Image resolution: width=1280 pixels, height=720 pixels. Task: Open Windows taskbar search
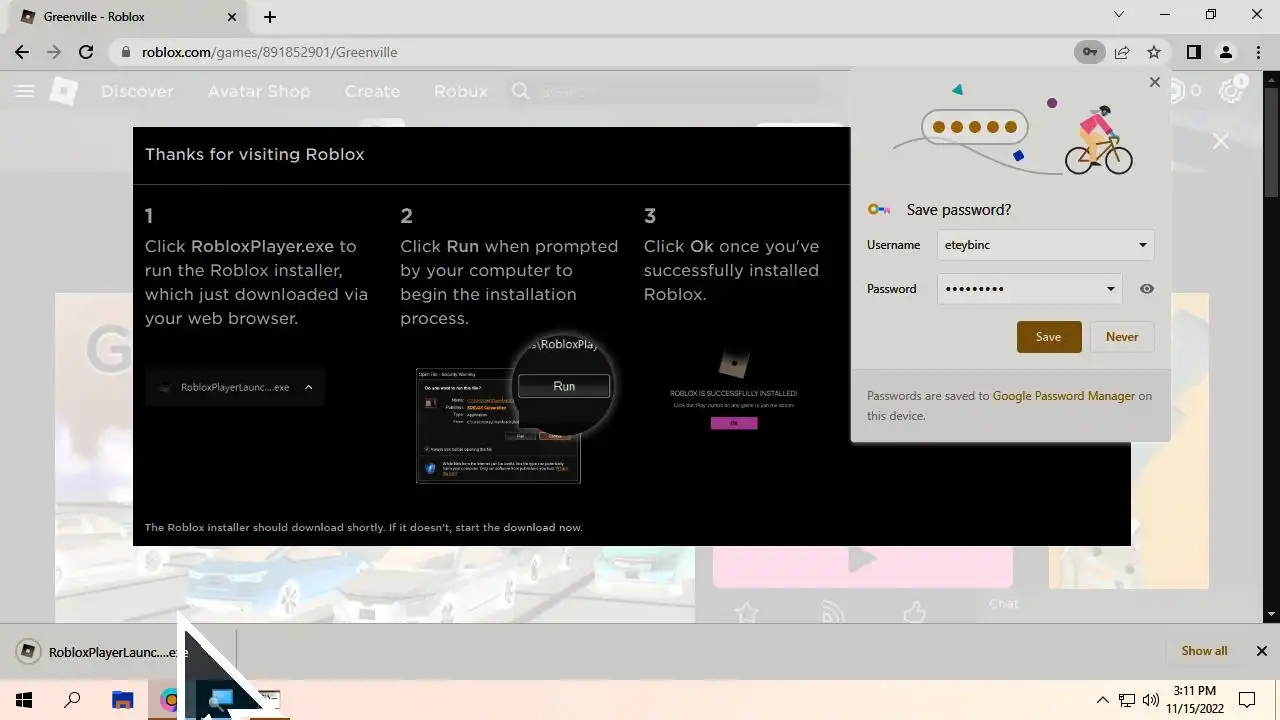[72, 700]
